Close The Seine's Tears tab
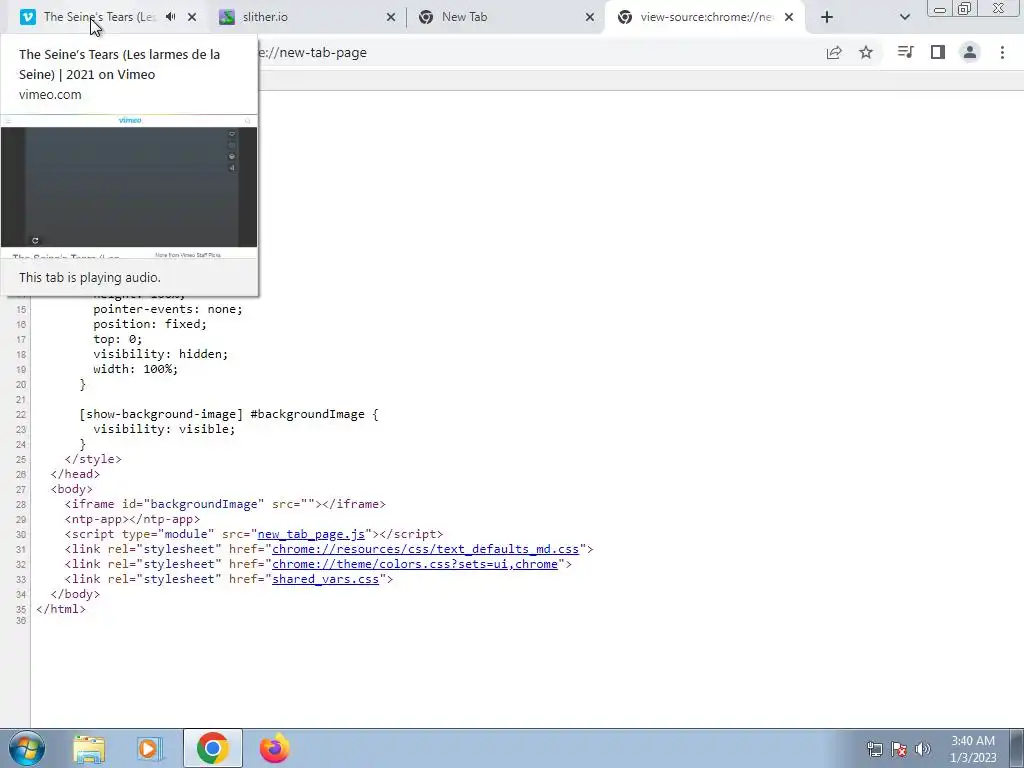Image resolution: width=1024 pixels, height=768 pixels. click(192, 17)
